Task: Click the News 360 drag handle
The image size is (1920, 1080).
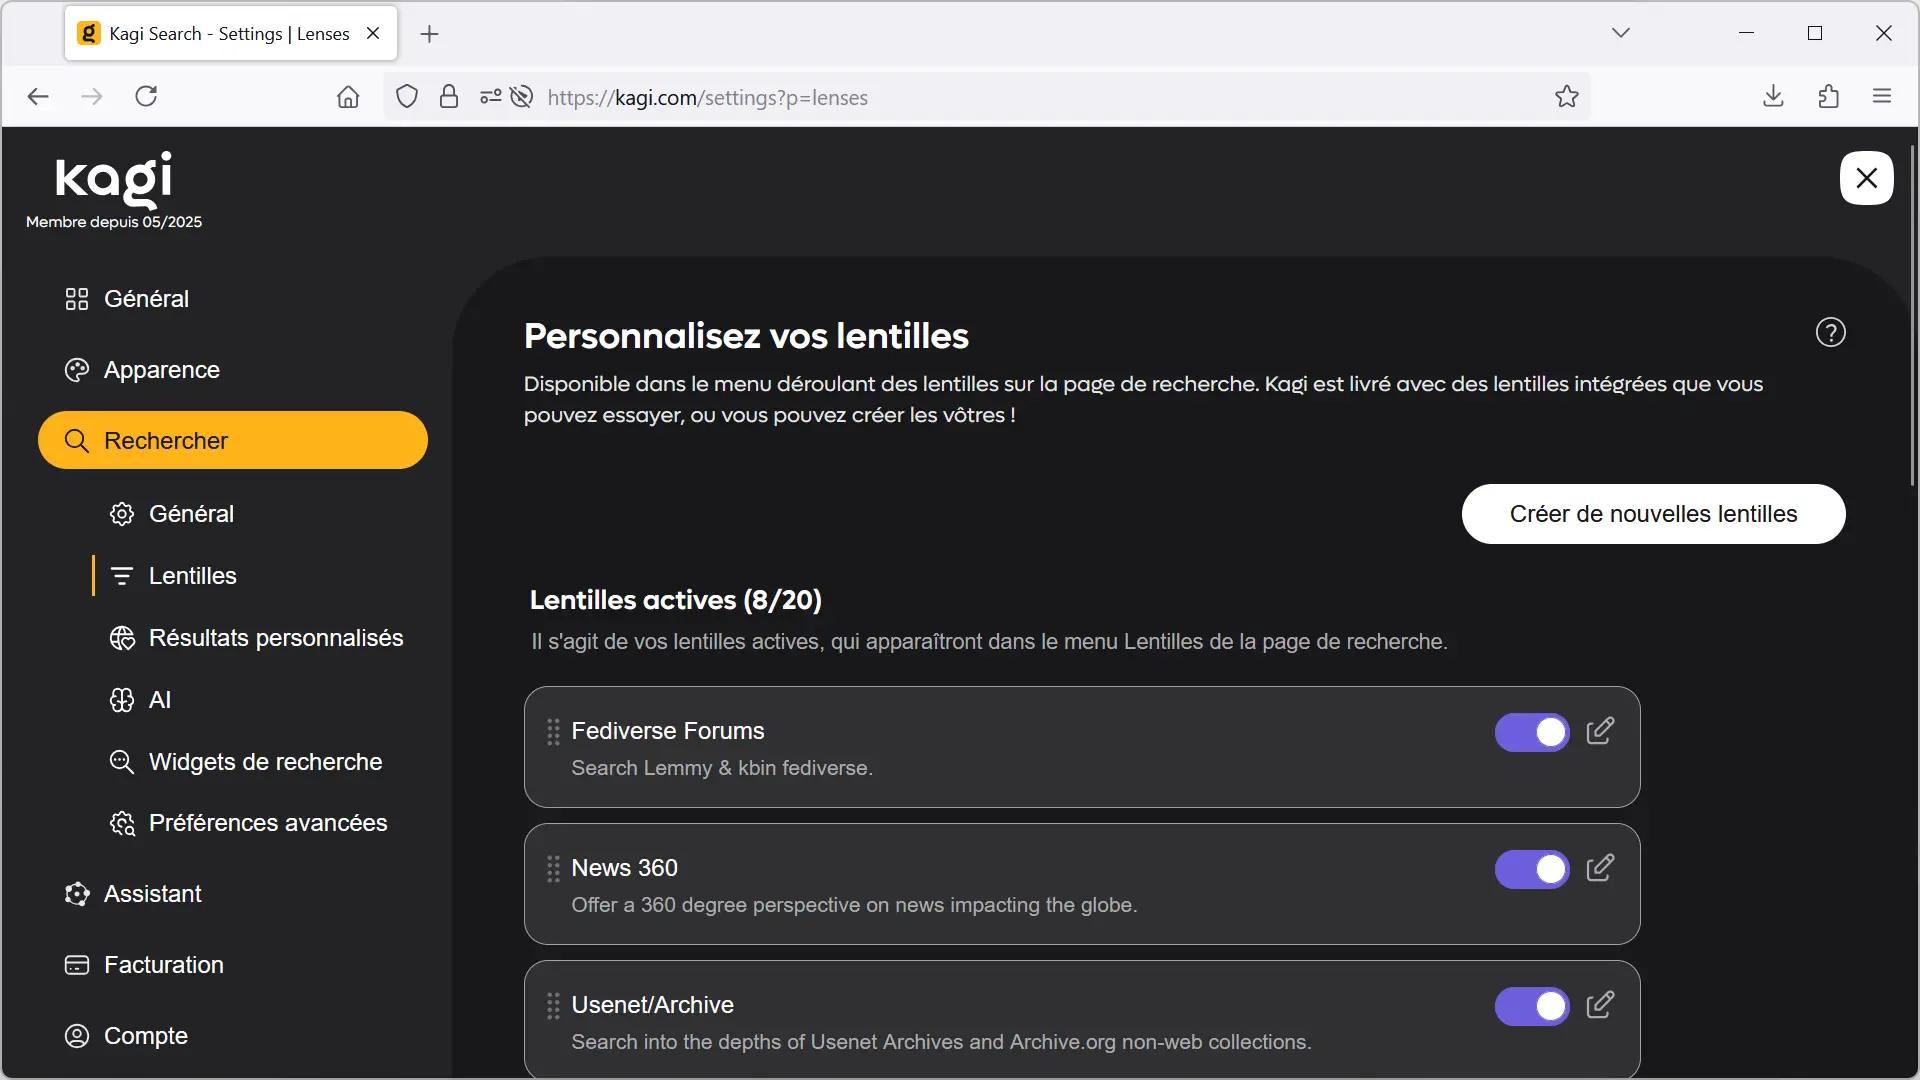Action: click(x=553, y=869)
